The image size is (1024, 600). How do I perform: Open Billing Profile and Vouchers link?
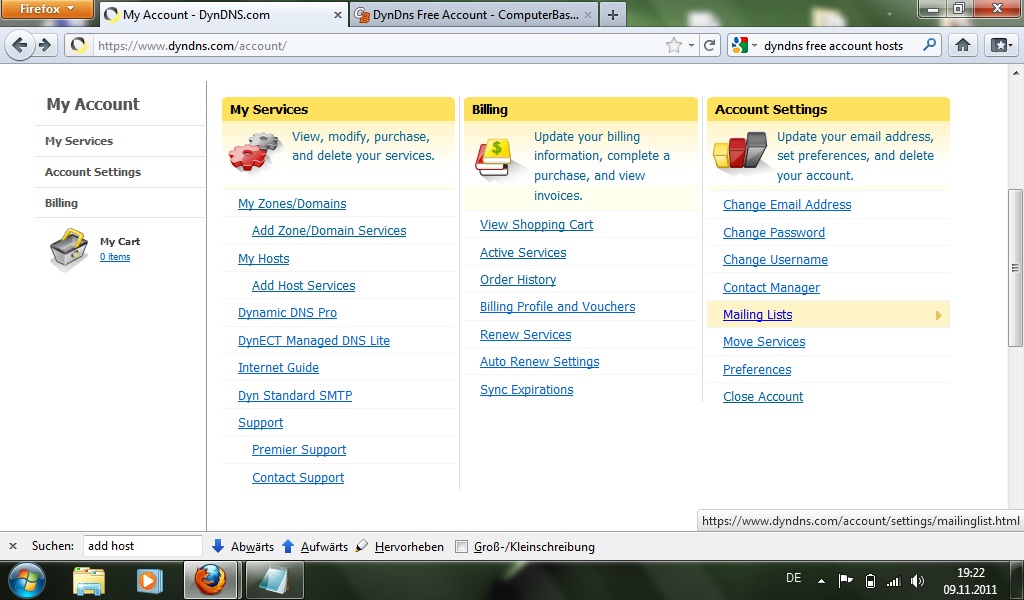coord(557,307)
